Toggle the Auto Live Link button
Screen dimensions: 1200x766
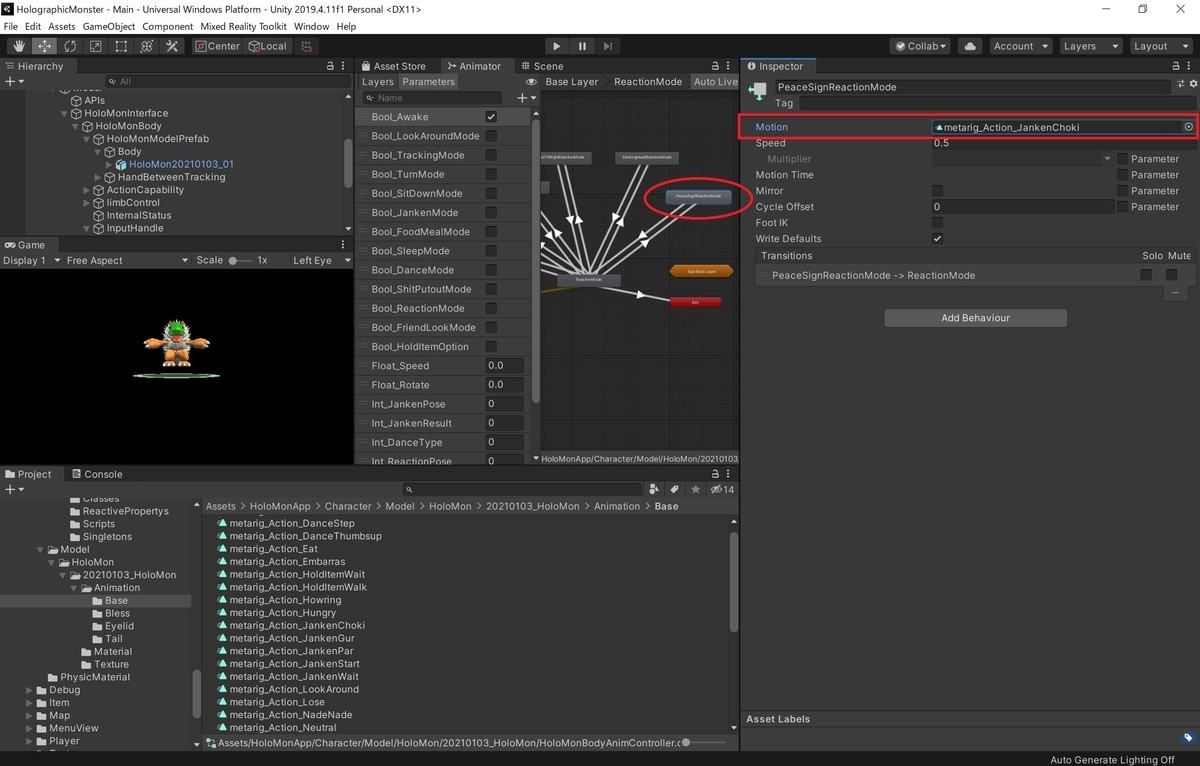[715, 82]
